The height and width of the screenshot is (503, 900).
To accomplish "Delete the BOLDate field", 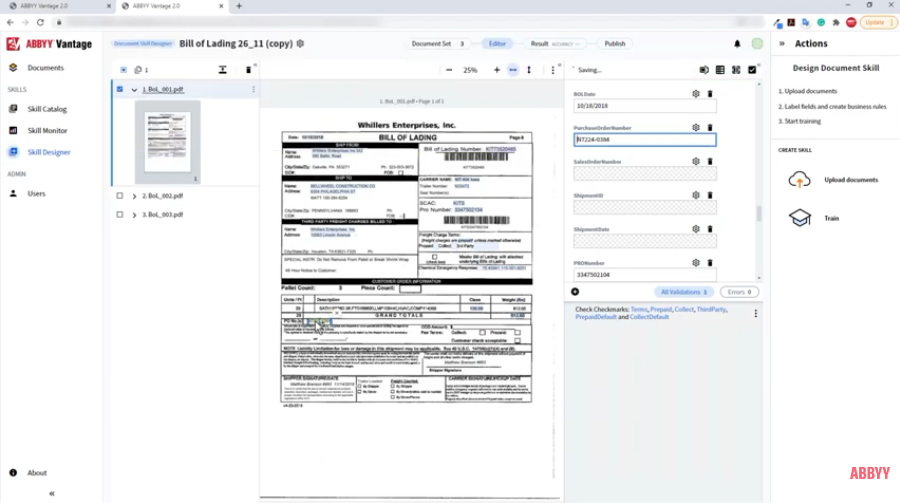I will pos(710,94).
